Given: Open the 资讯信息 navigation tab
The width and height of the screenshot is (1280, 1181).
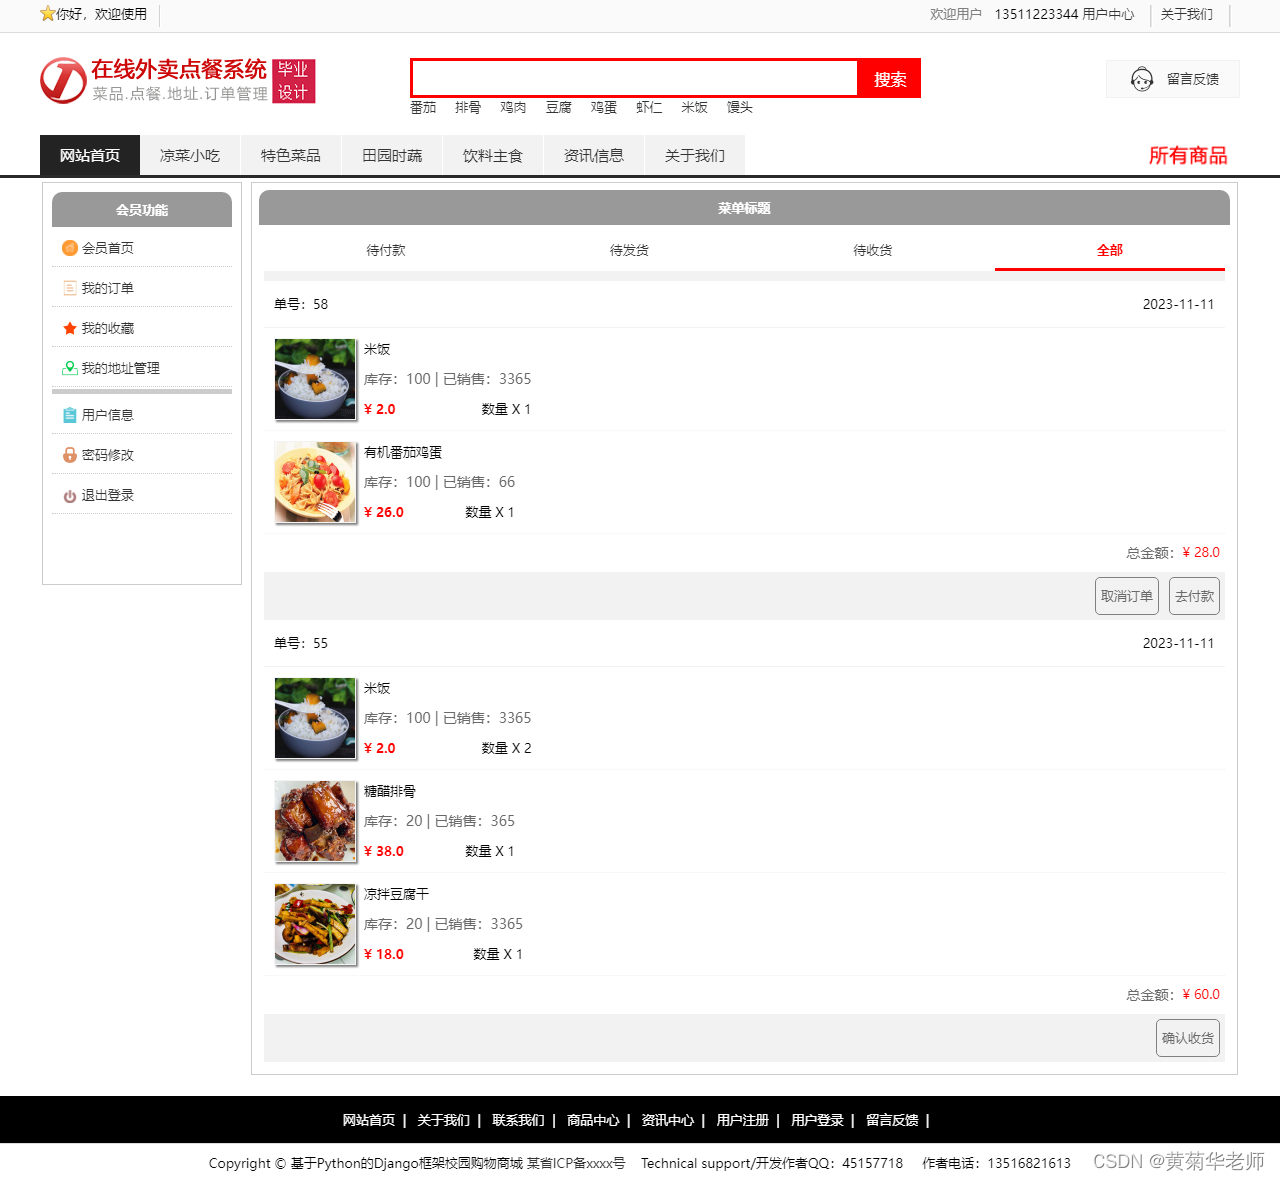Looking at the screenshot, I should pyautogui.click(x=594, y=155).
